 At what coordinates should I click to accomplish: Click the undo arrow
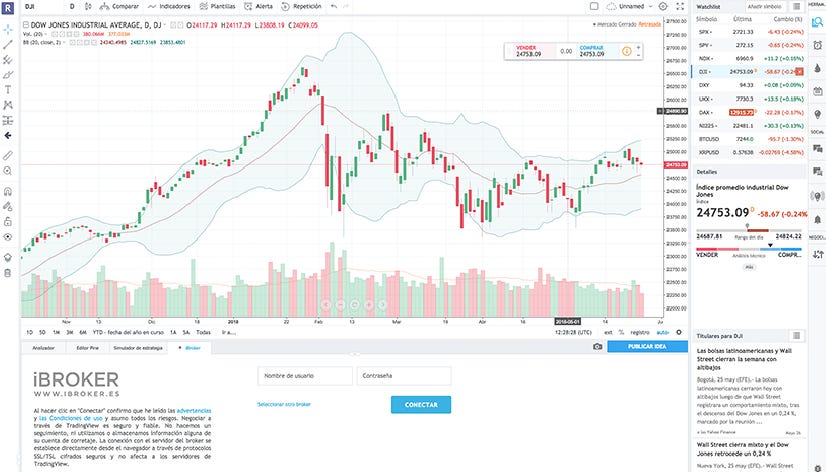tap(334, 6)
